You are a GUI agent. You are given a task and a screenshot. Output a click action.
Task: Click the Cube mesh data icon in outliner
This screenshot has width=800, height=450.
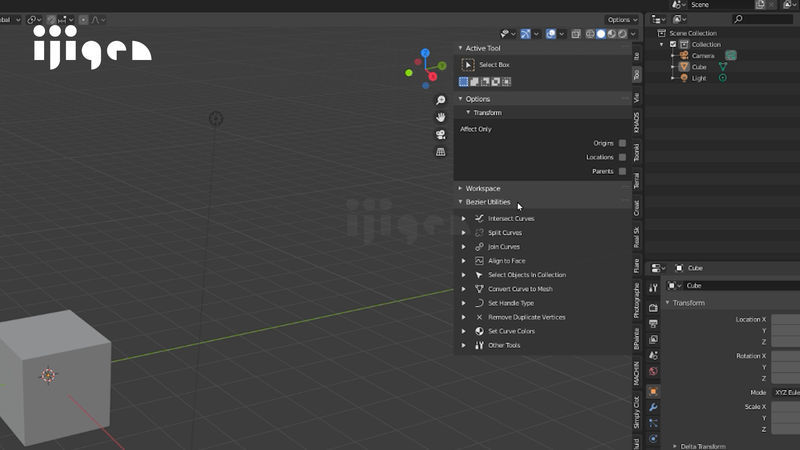pyautogui.click(x=723, y=67)
